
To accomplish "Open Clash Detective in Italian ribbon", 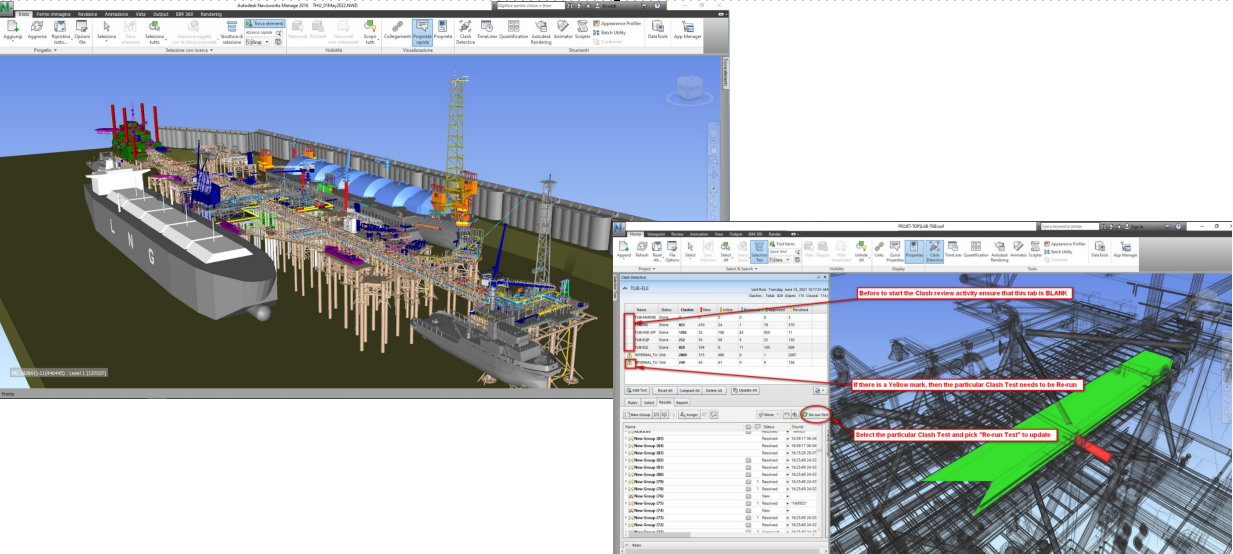I will (x=465, y=31).
